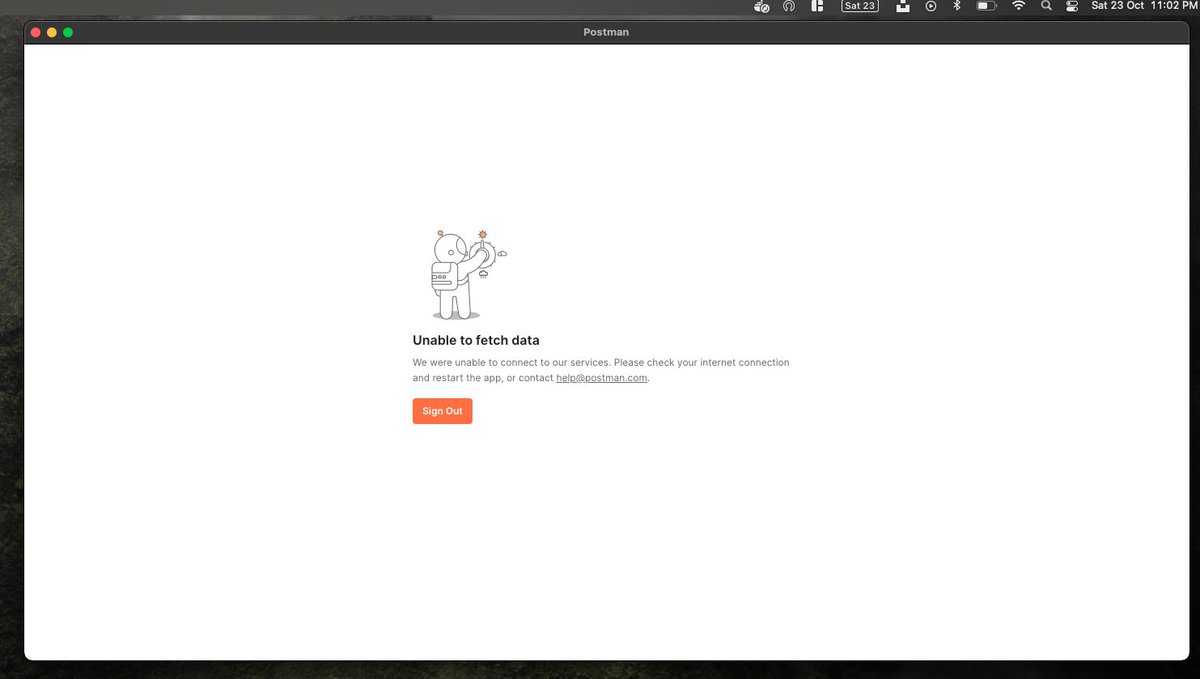This screenshot has width=1200, height=679.
Task: Click the play circle menu bar icon
Action: point(931,6)
